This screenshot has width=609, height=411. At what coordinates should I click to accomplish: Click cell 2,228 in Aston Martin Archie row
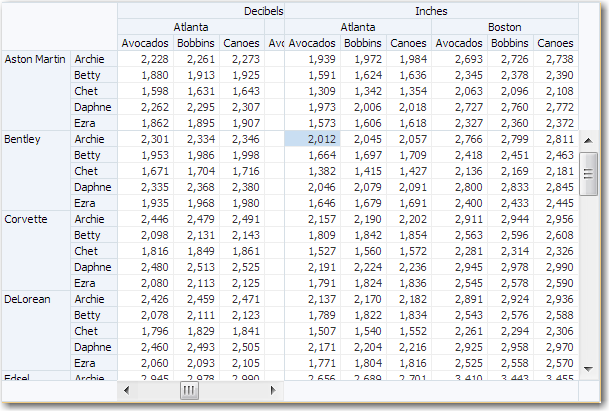point(145,59)
